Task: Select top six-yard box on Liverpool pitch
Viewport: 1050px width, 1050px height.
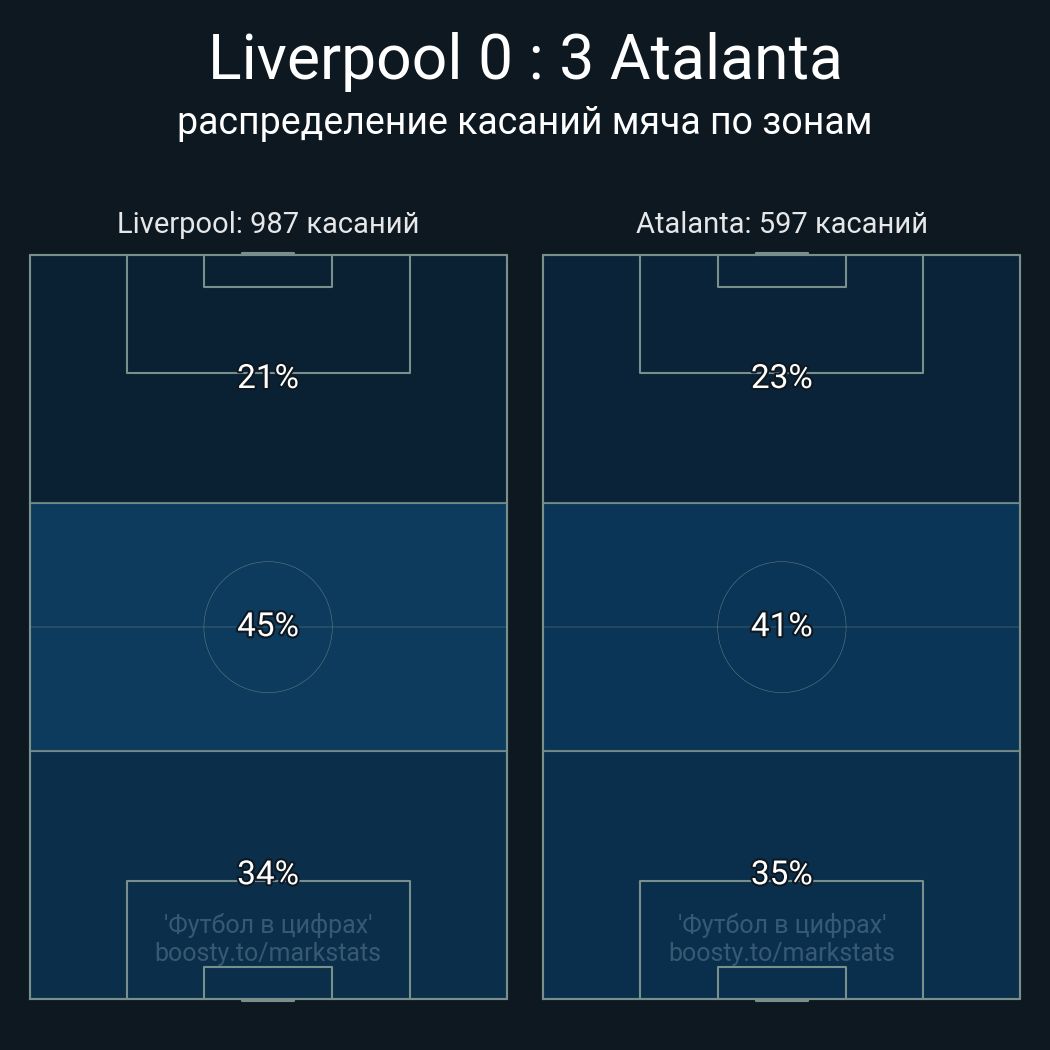Action: (268, 271)
